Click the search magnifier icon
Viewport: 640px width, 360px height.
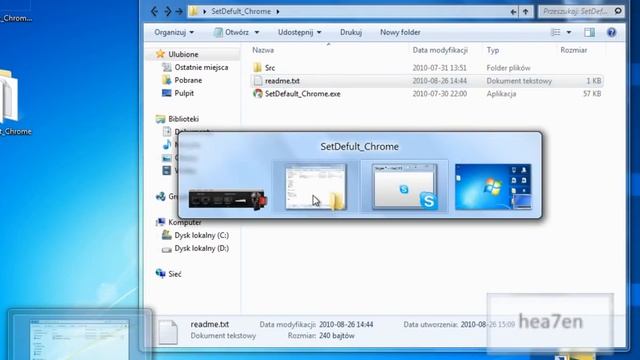coord(618,11)
